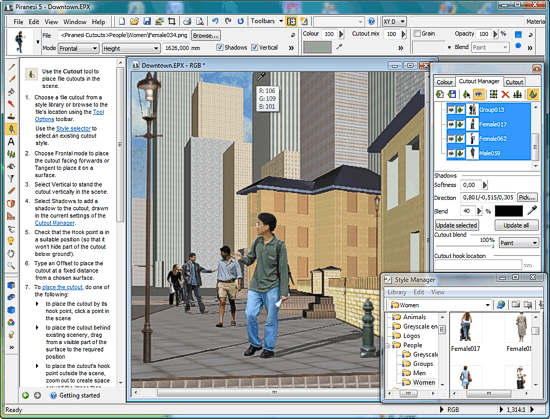This screenshot has height=419, width=550.
Task: Toggle the Vertical checkbox
Action: [255, 47]
